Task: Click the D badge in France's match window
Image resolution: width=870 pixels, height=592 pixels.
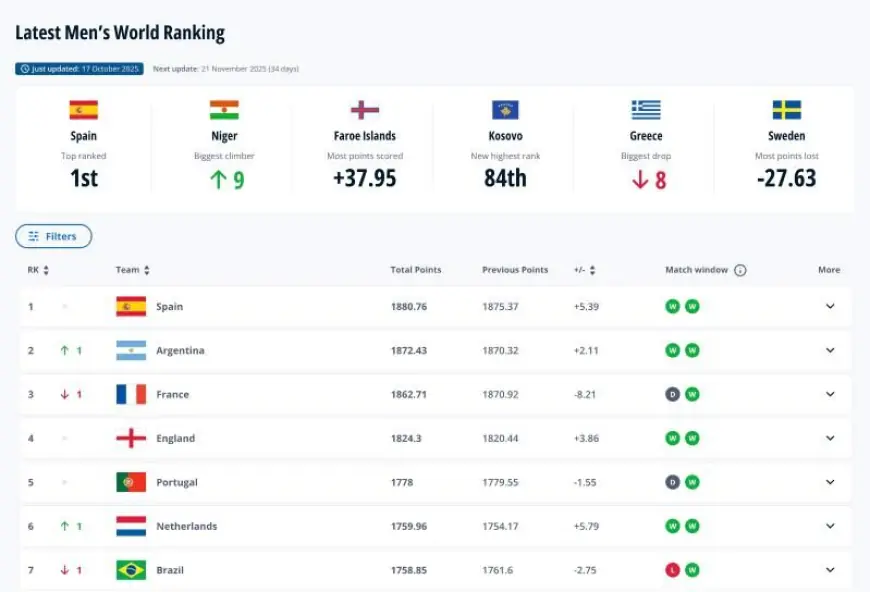Action: coord(673,394)
